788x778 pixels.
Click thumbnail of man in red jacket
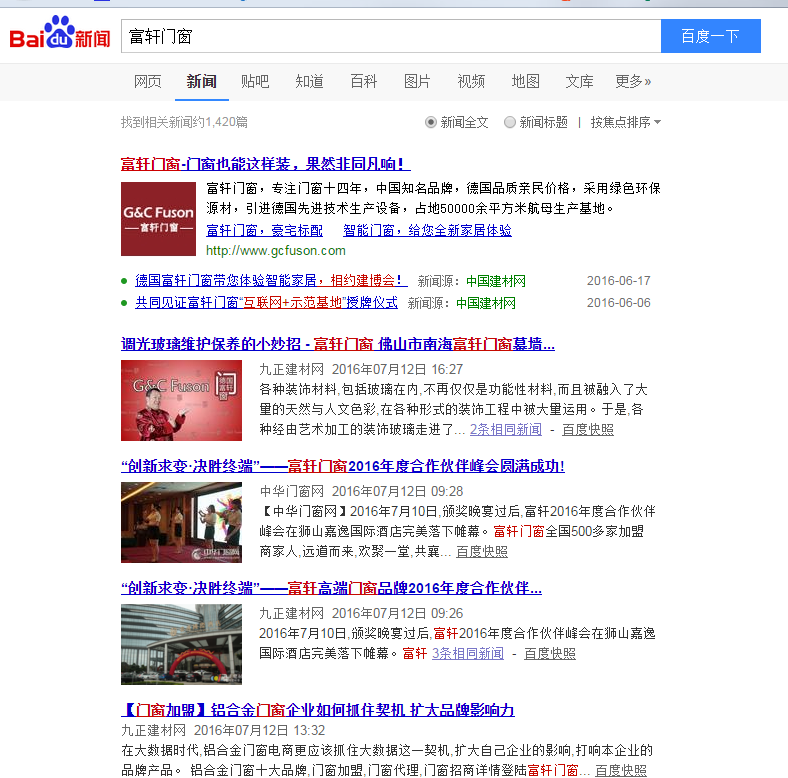tap(181, 401)
